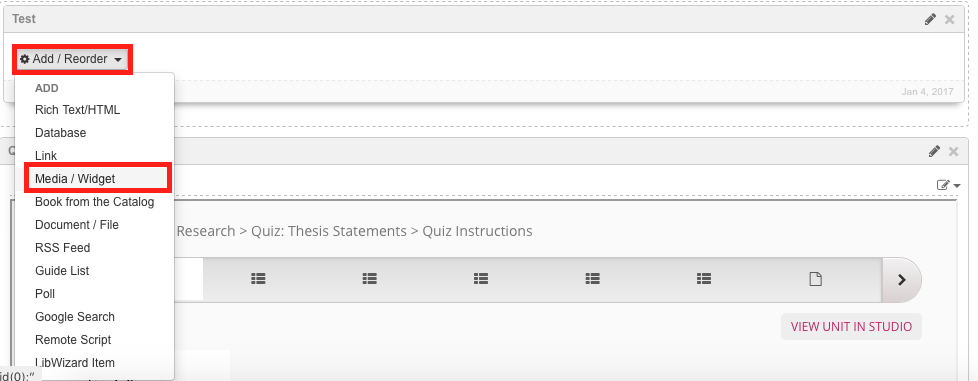Choose Poll in the Add menu
Screen dimensions: 978x381
point(45,294)
